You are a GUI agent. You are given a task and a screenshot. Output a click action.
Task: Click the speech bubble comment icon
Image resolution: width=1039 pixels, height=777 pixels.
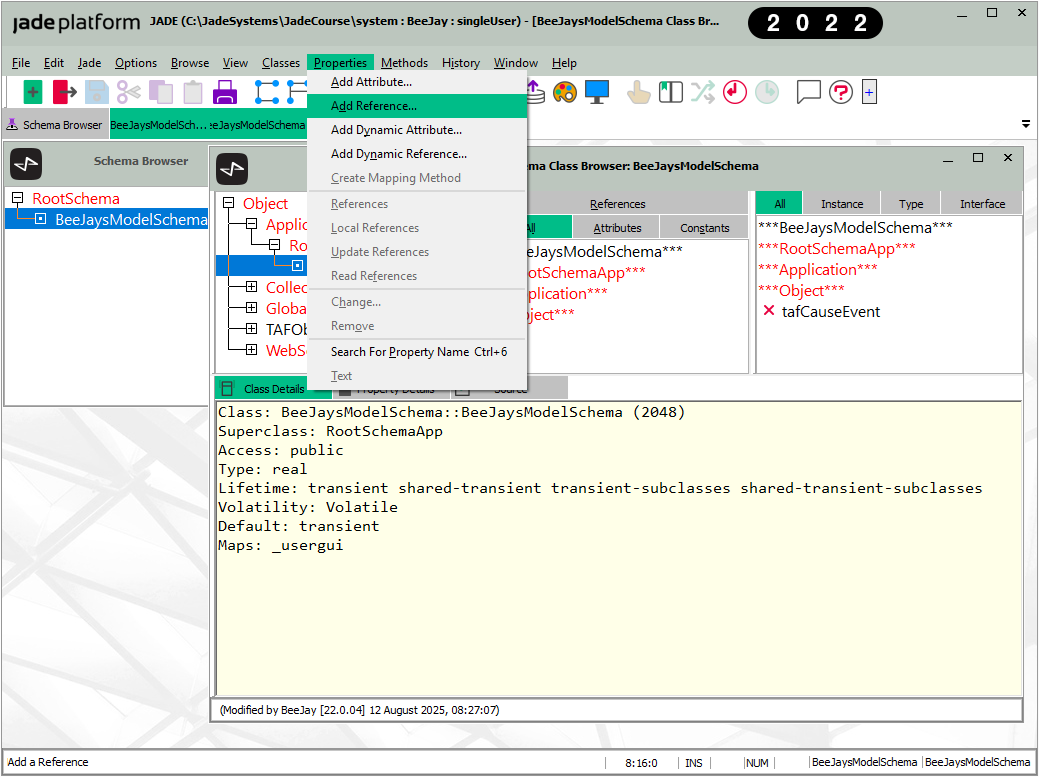pos(808,92)
